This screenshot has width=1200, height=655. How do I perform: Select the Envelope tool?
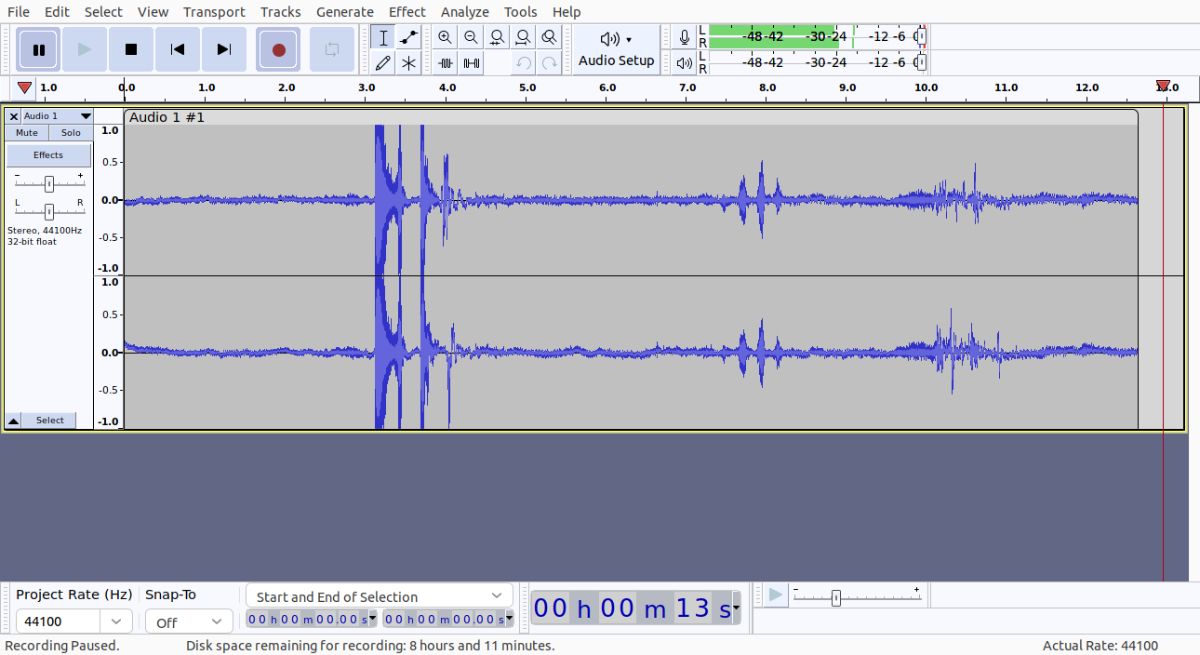click(408, 37)
